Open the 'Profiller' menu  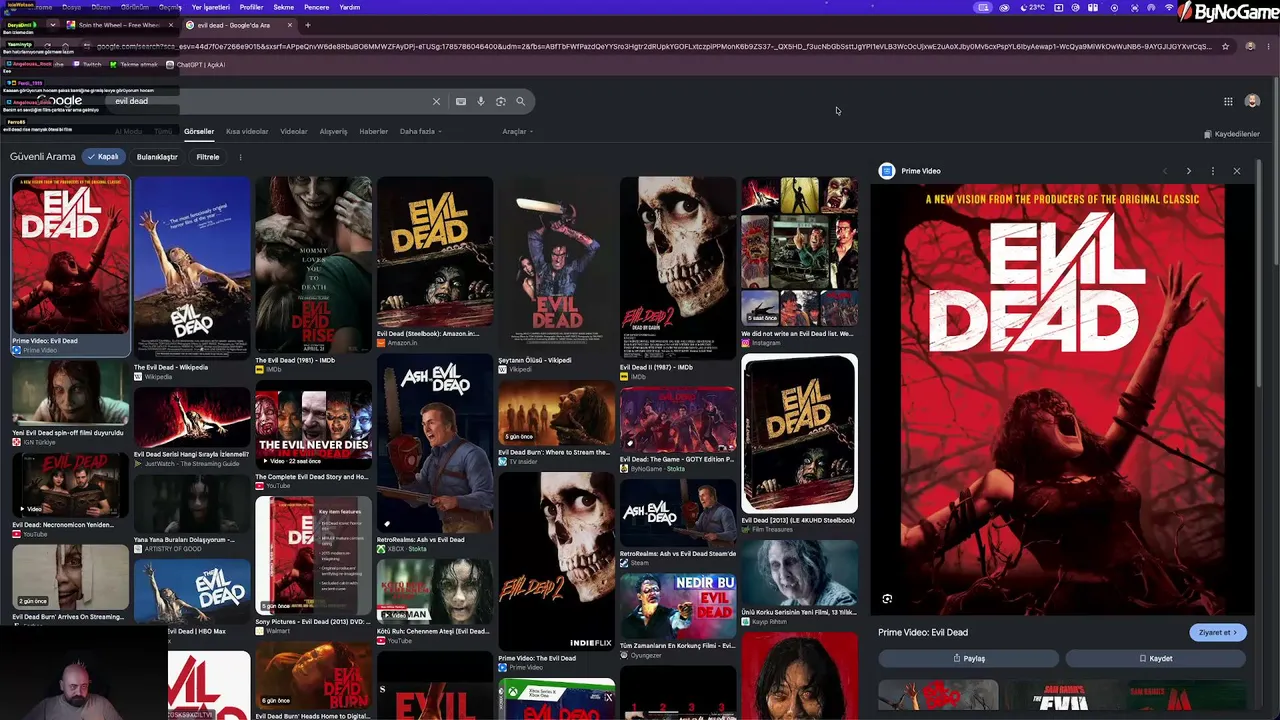pos(251,7)
